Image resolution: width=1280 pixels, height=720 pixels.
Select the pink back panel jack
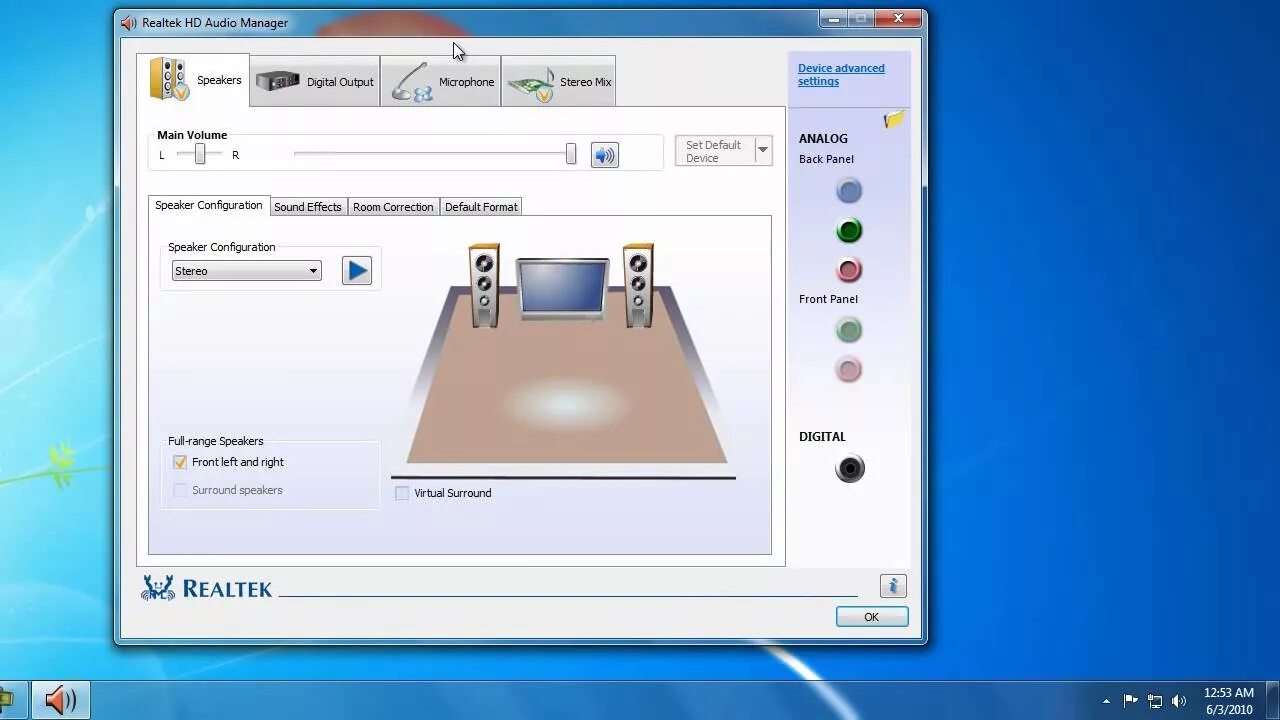coord(849,270)
